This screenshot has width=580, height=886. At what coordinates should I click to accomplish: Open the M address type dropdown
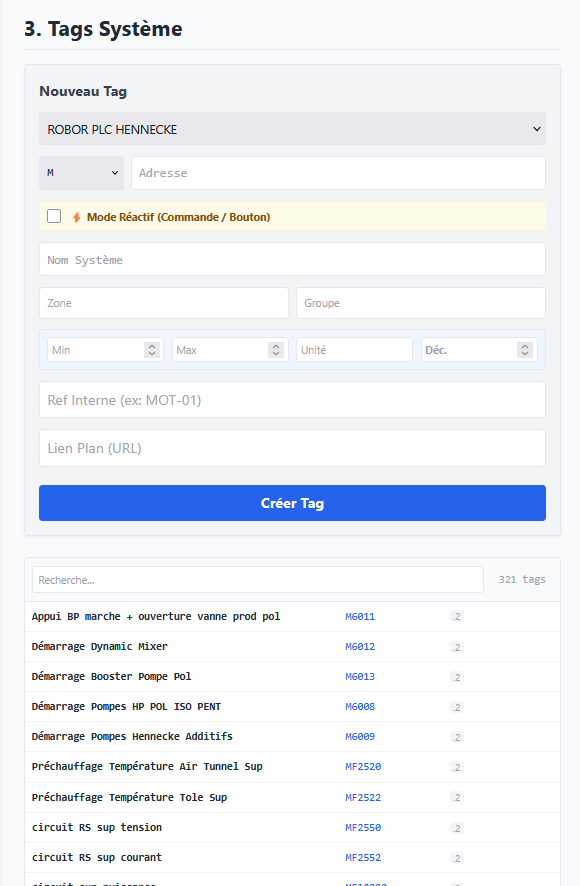(82, 173)
